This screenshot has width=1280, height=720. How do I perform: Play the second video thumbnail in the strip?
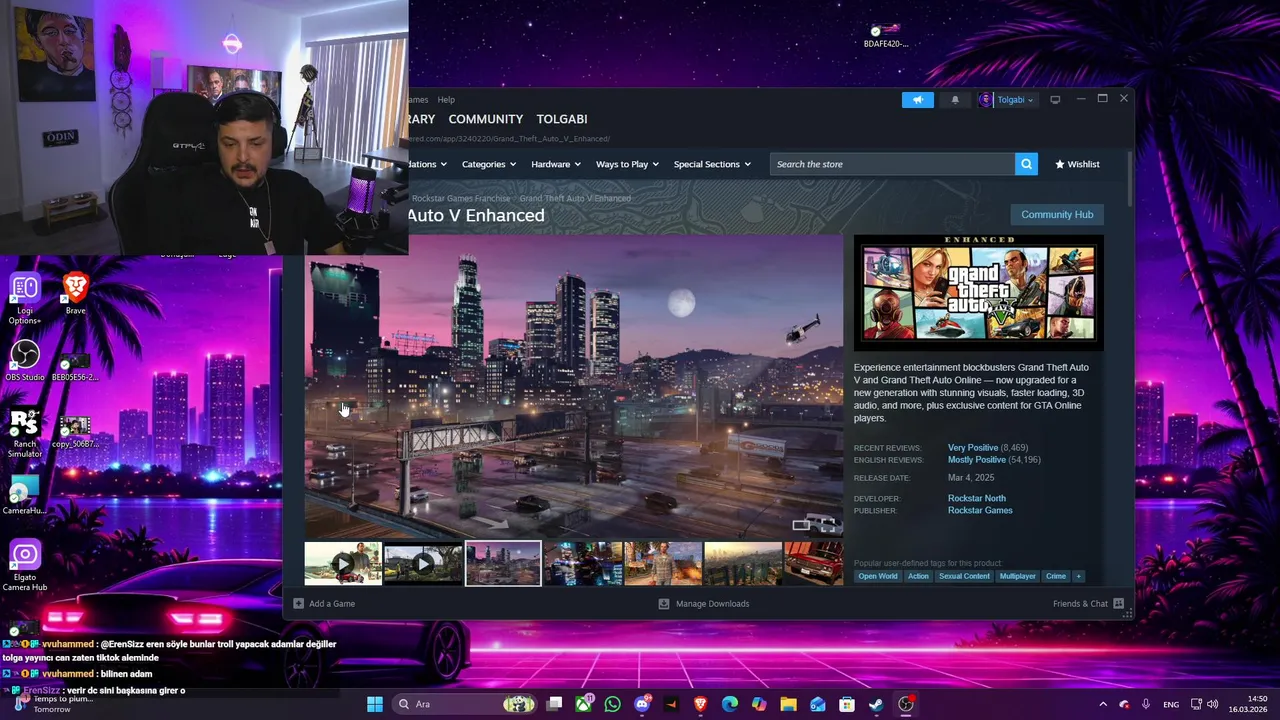click(x=423, y=564)
